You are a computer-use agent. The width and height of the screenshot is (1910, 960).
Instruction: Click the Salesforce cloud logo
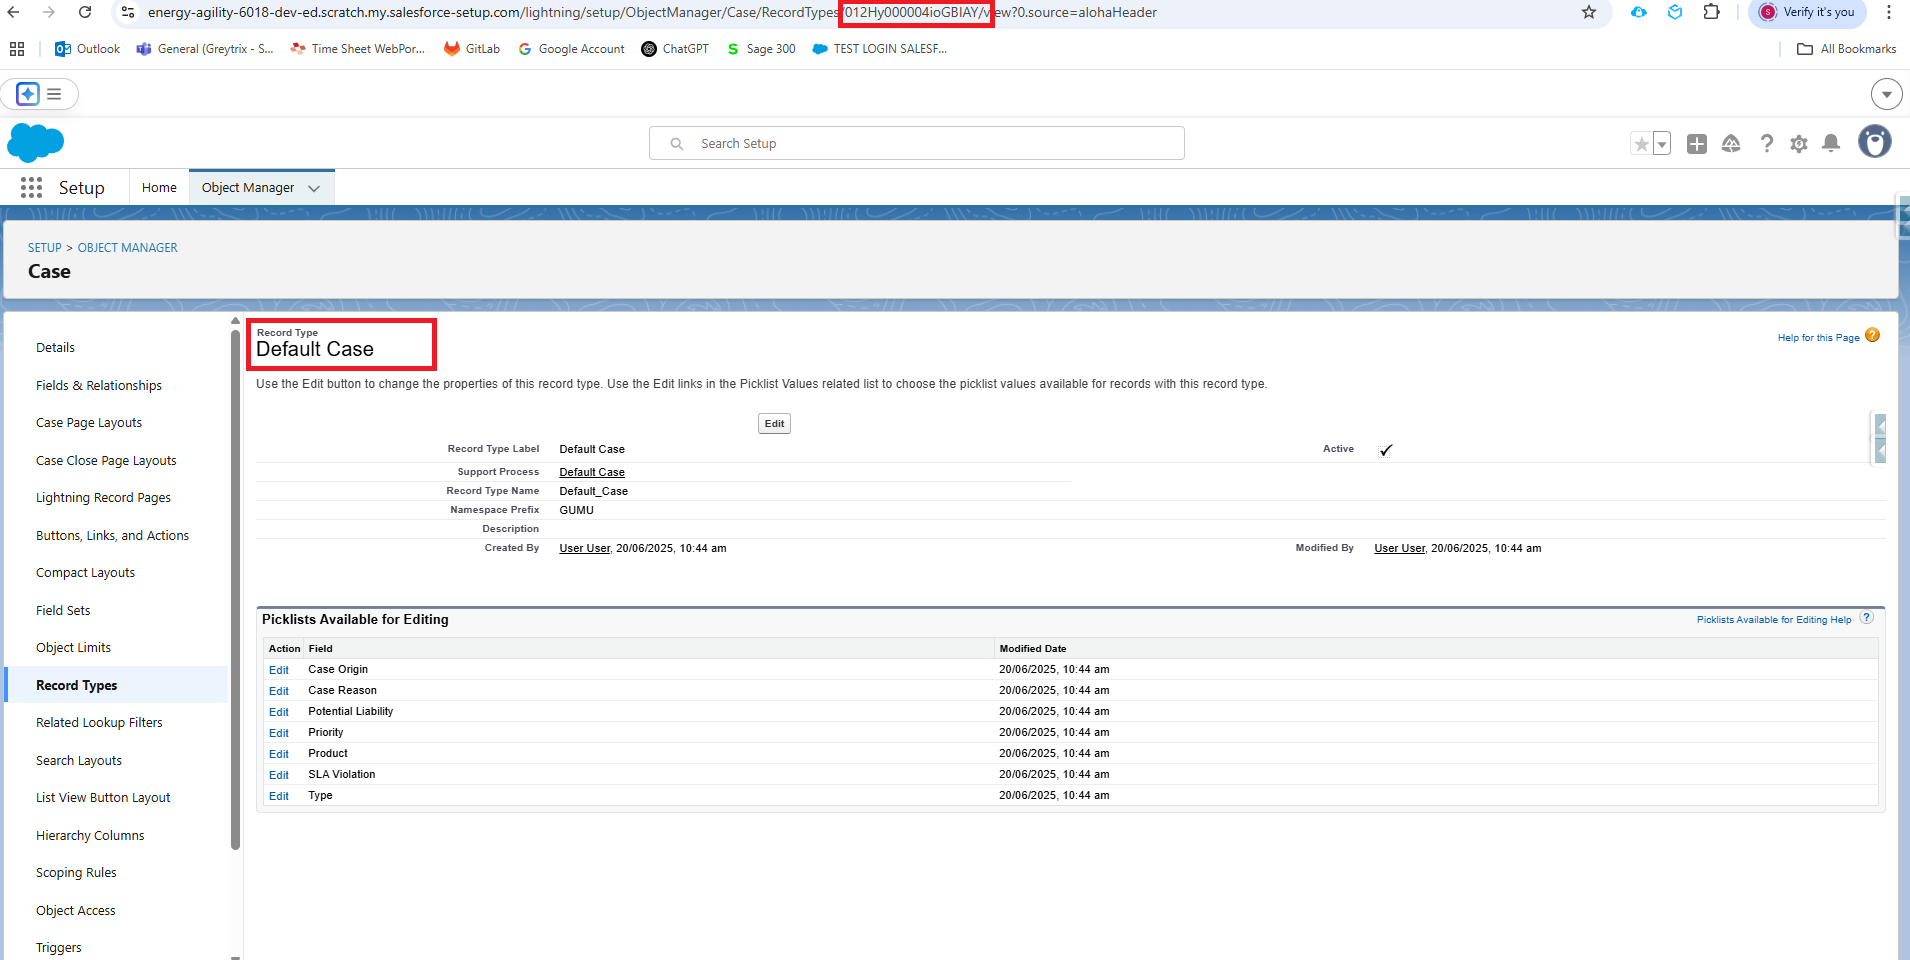pos(35,143)
